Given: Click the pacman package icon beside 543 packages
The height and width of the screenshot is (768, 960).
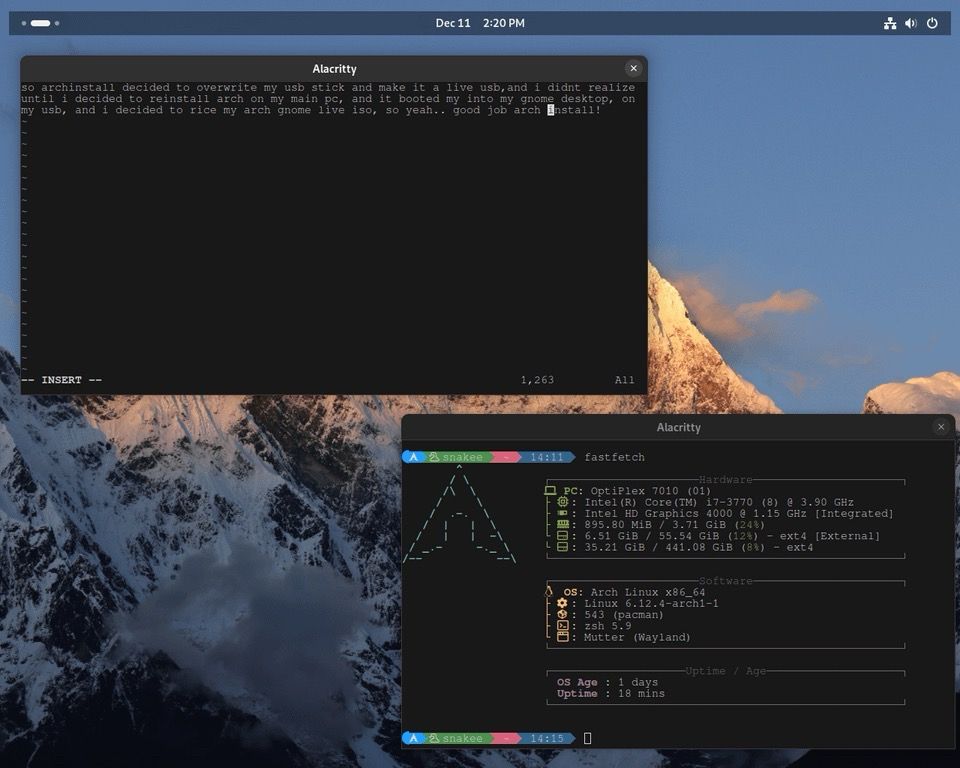Looking at the screenshot, I should (x=561, y=615).
